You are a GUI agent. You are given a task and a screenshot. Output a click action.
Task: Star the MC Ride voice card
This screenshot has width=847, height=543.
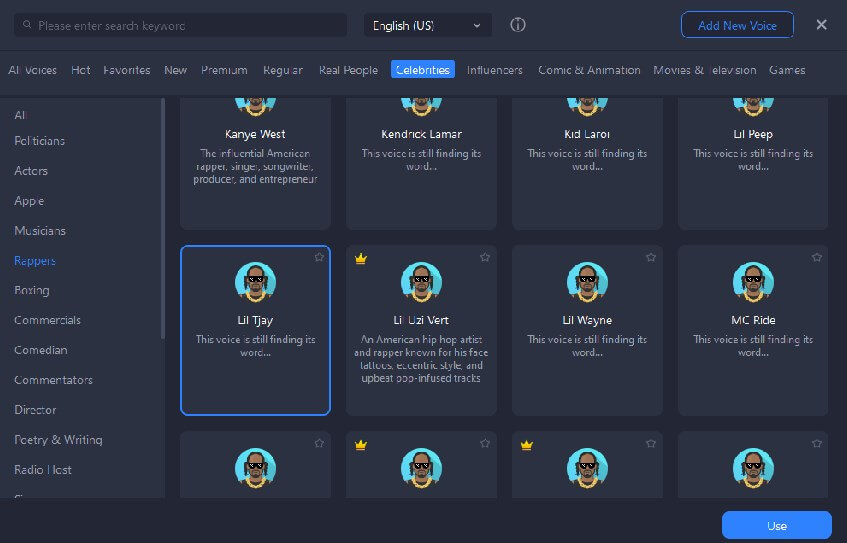[x=817, y=257]
